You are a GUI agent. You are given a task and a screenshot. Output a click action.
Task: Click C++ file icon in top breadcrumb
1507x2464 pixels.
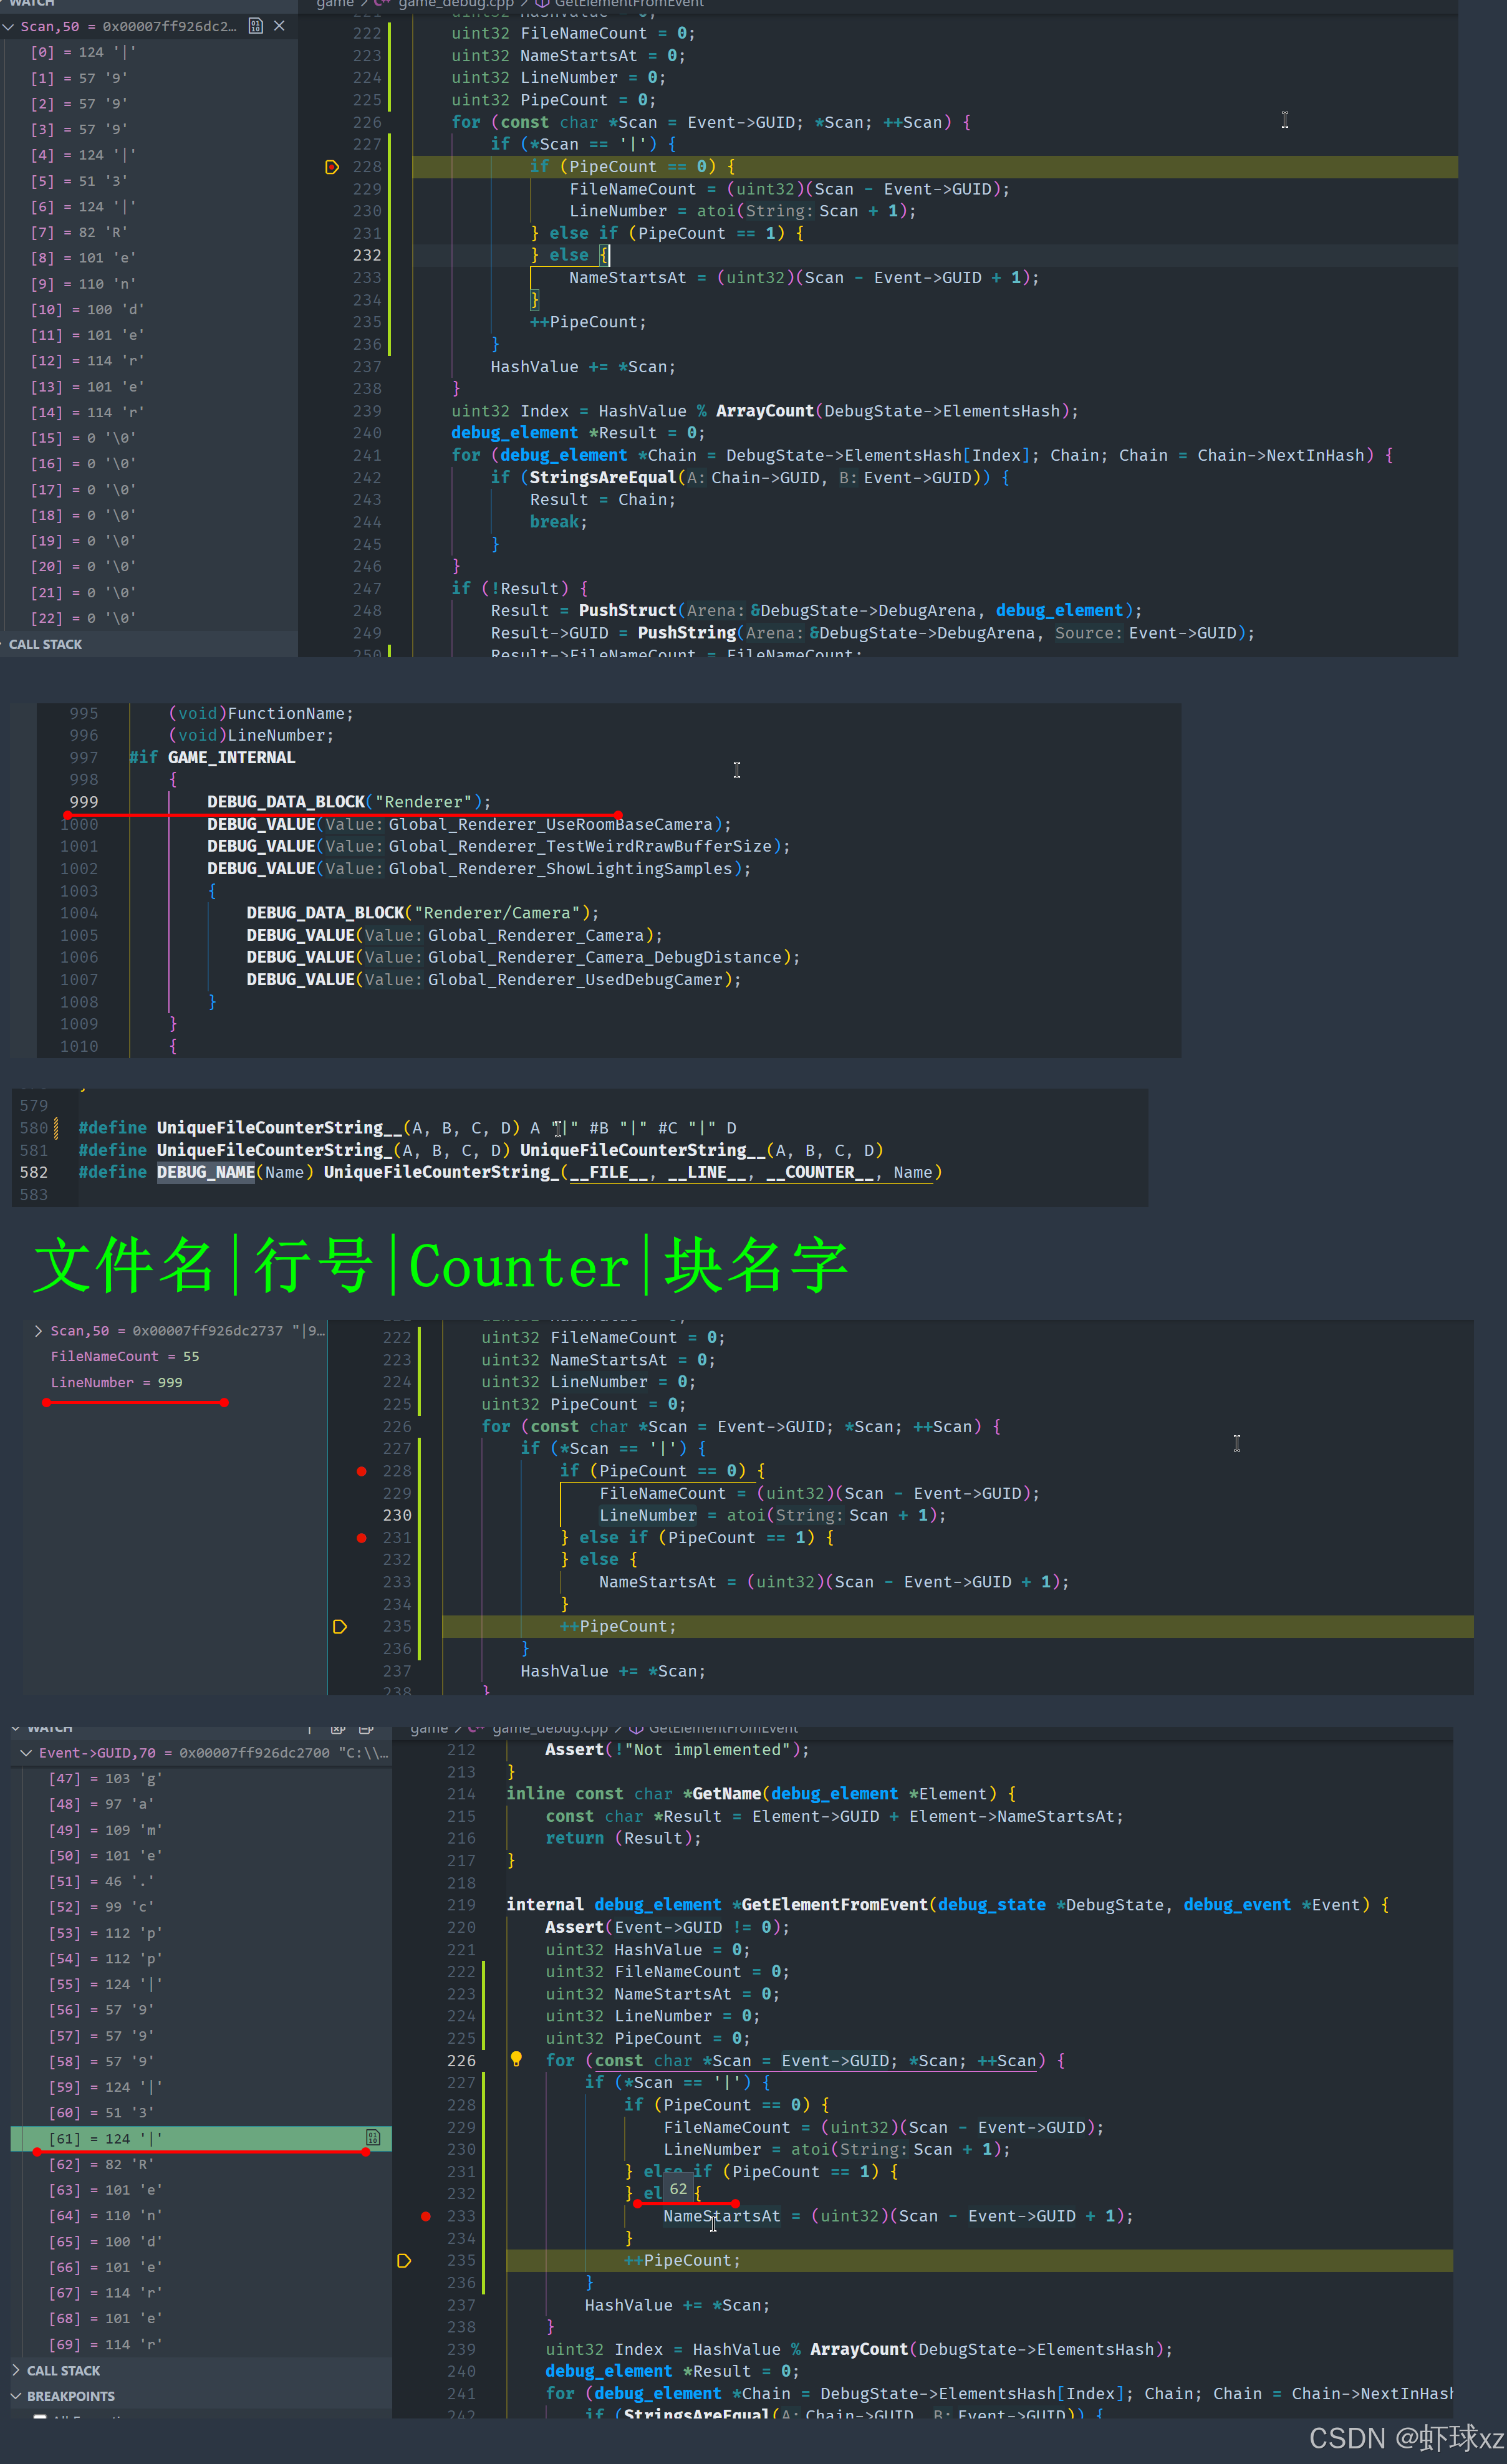381,3
